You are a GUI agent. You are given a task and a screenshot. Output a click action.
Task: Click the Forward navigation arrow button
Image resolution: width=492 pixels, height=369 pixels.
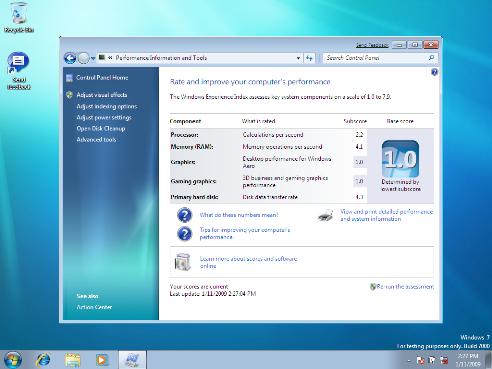click(84, 58)
